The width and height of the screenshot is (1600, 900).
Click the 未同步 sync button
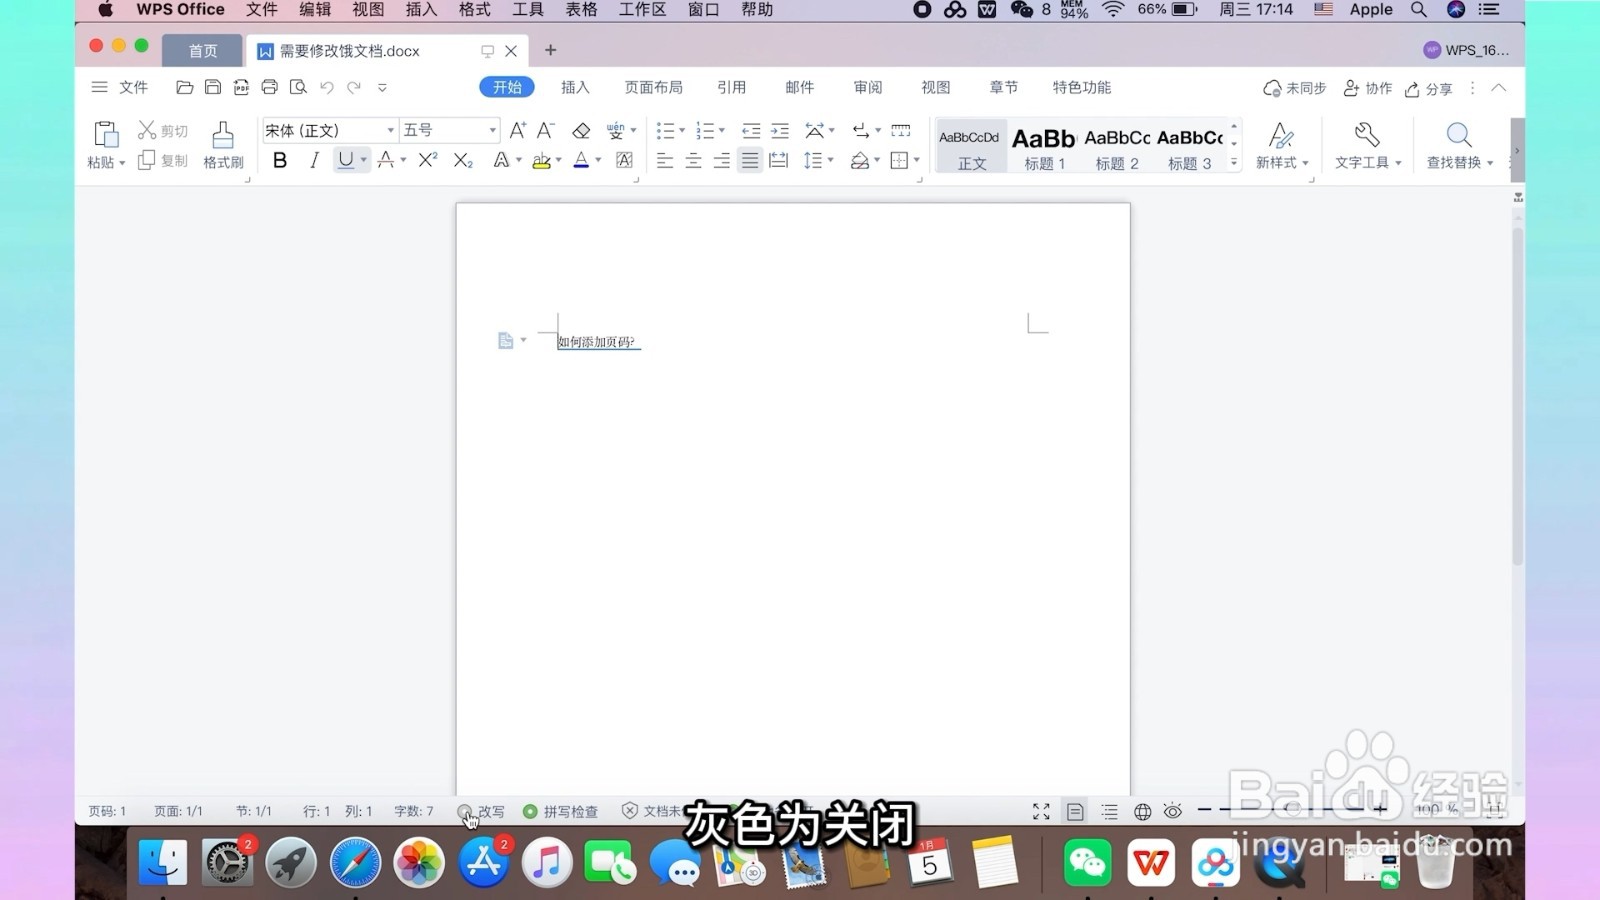(1295, 88)
